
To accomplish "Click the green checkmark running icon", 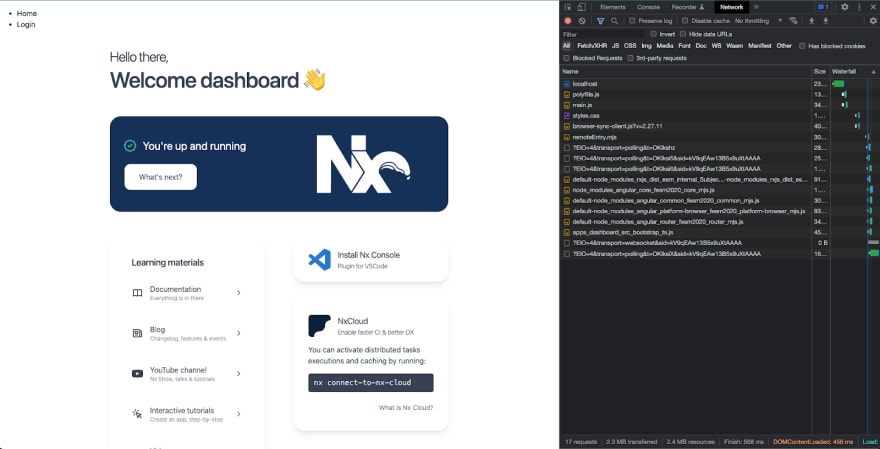I will point(130,146).
